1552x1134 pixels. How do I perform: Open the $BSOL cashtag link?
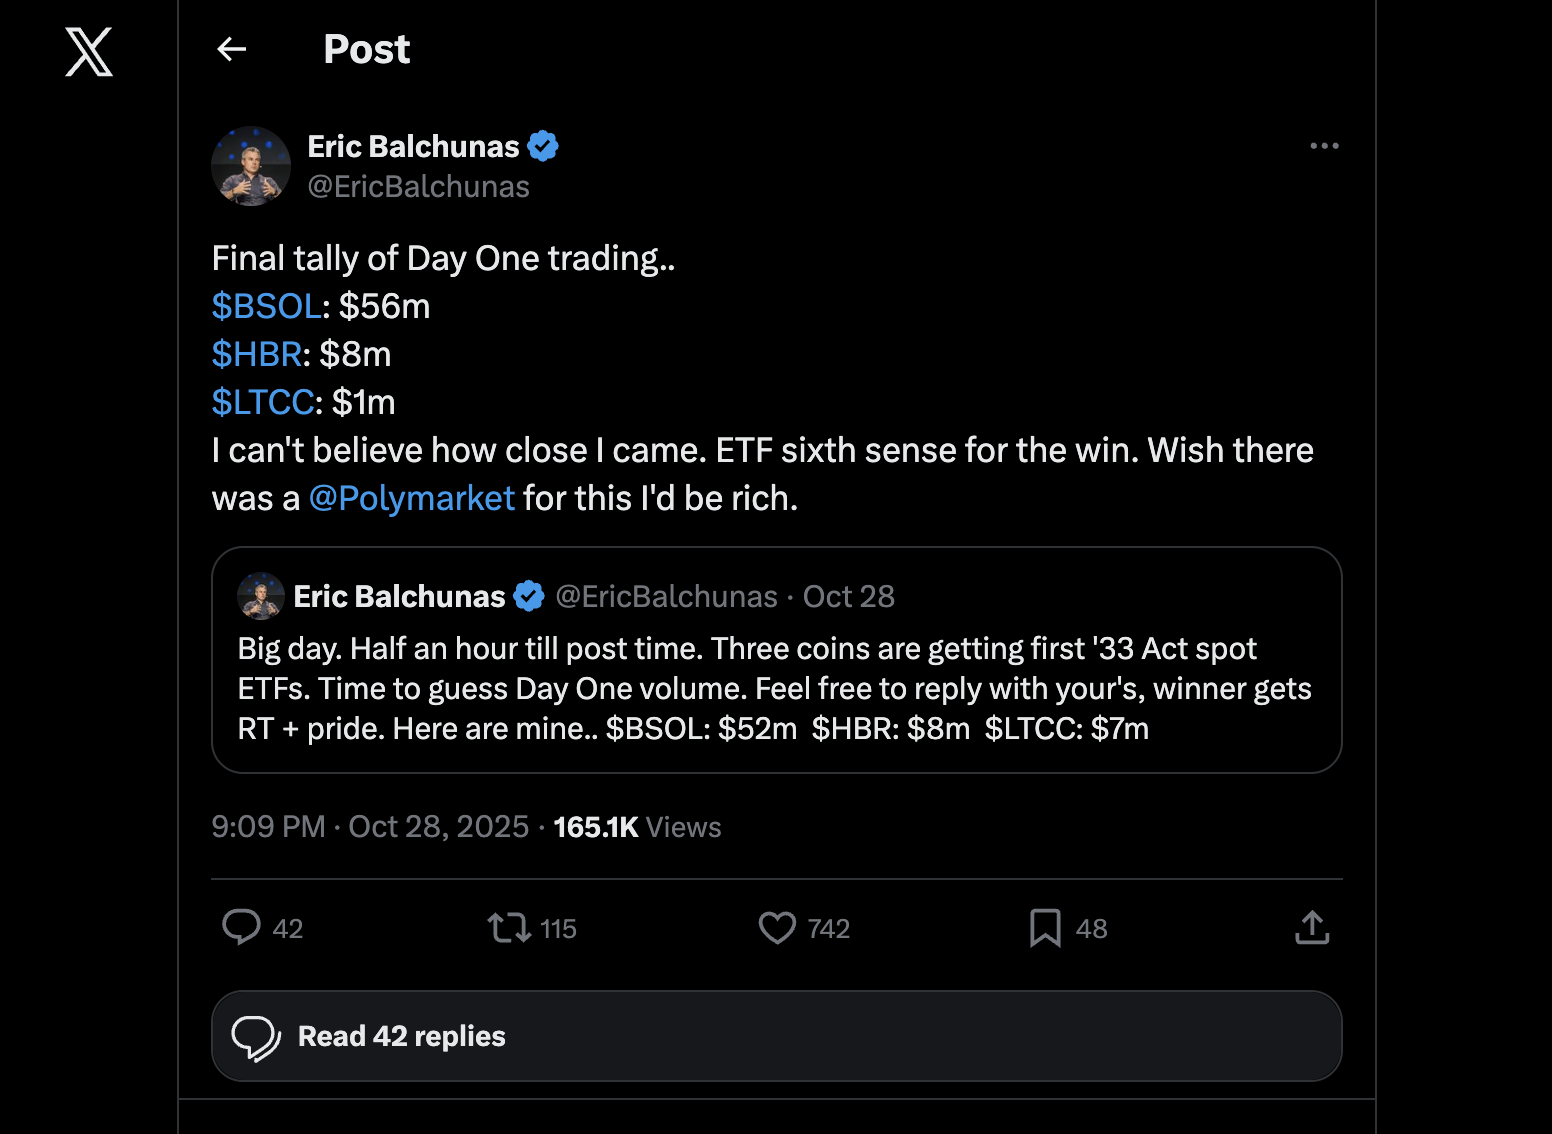point(266,306)
